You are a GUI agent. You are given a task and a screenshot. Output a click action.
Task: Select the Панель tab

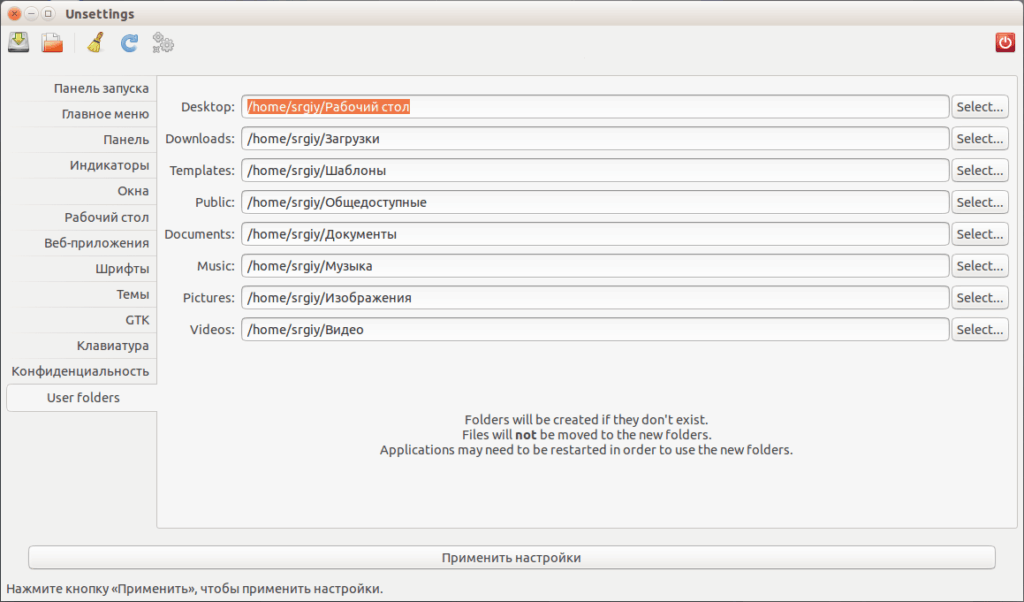coord(82,139)
